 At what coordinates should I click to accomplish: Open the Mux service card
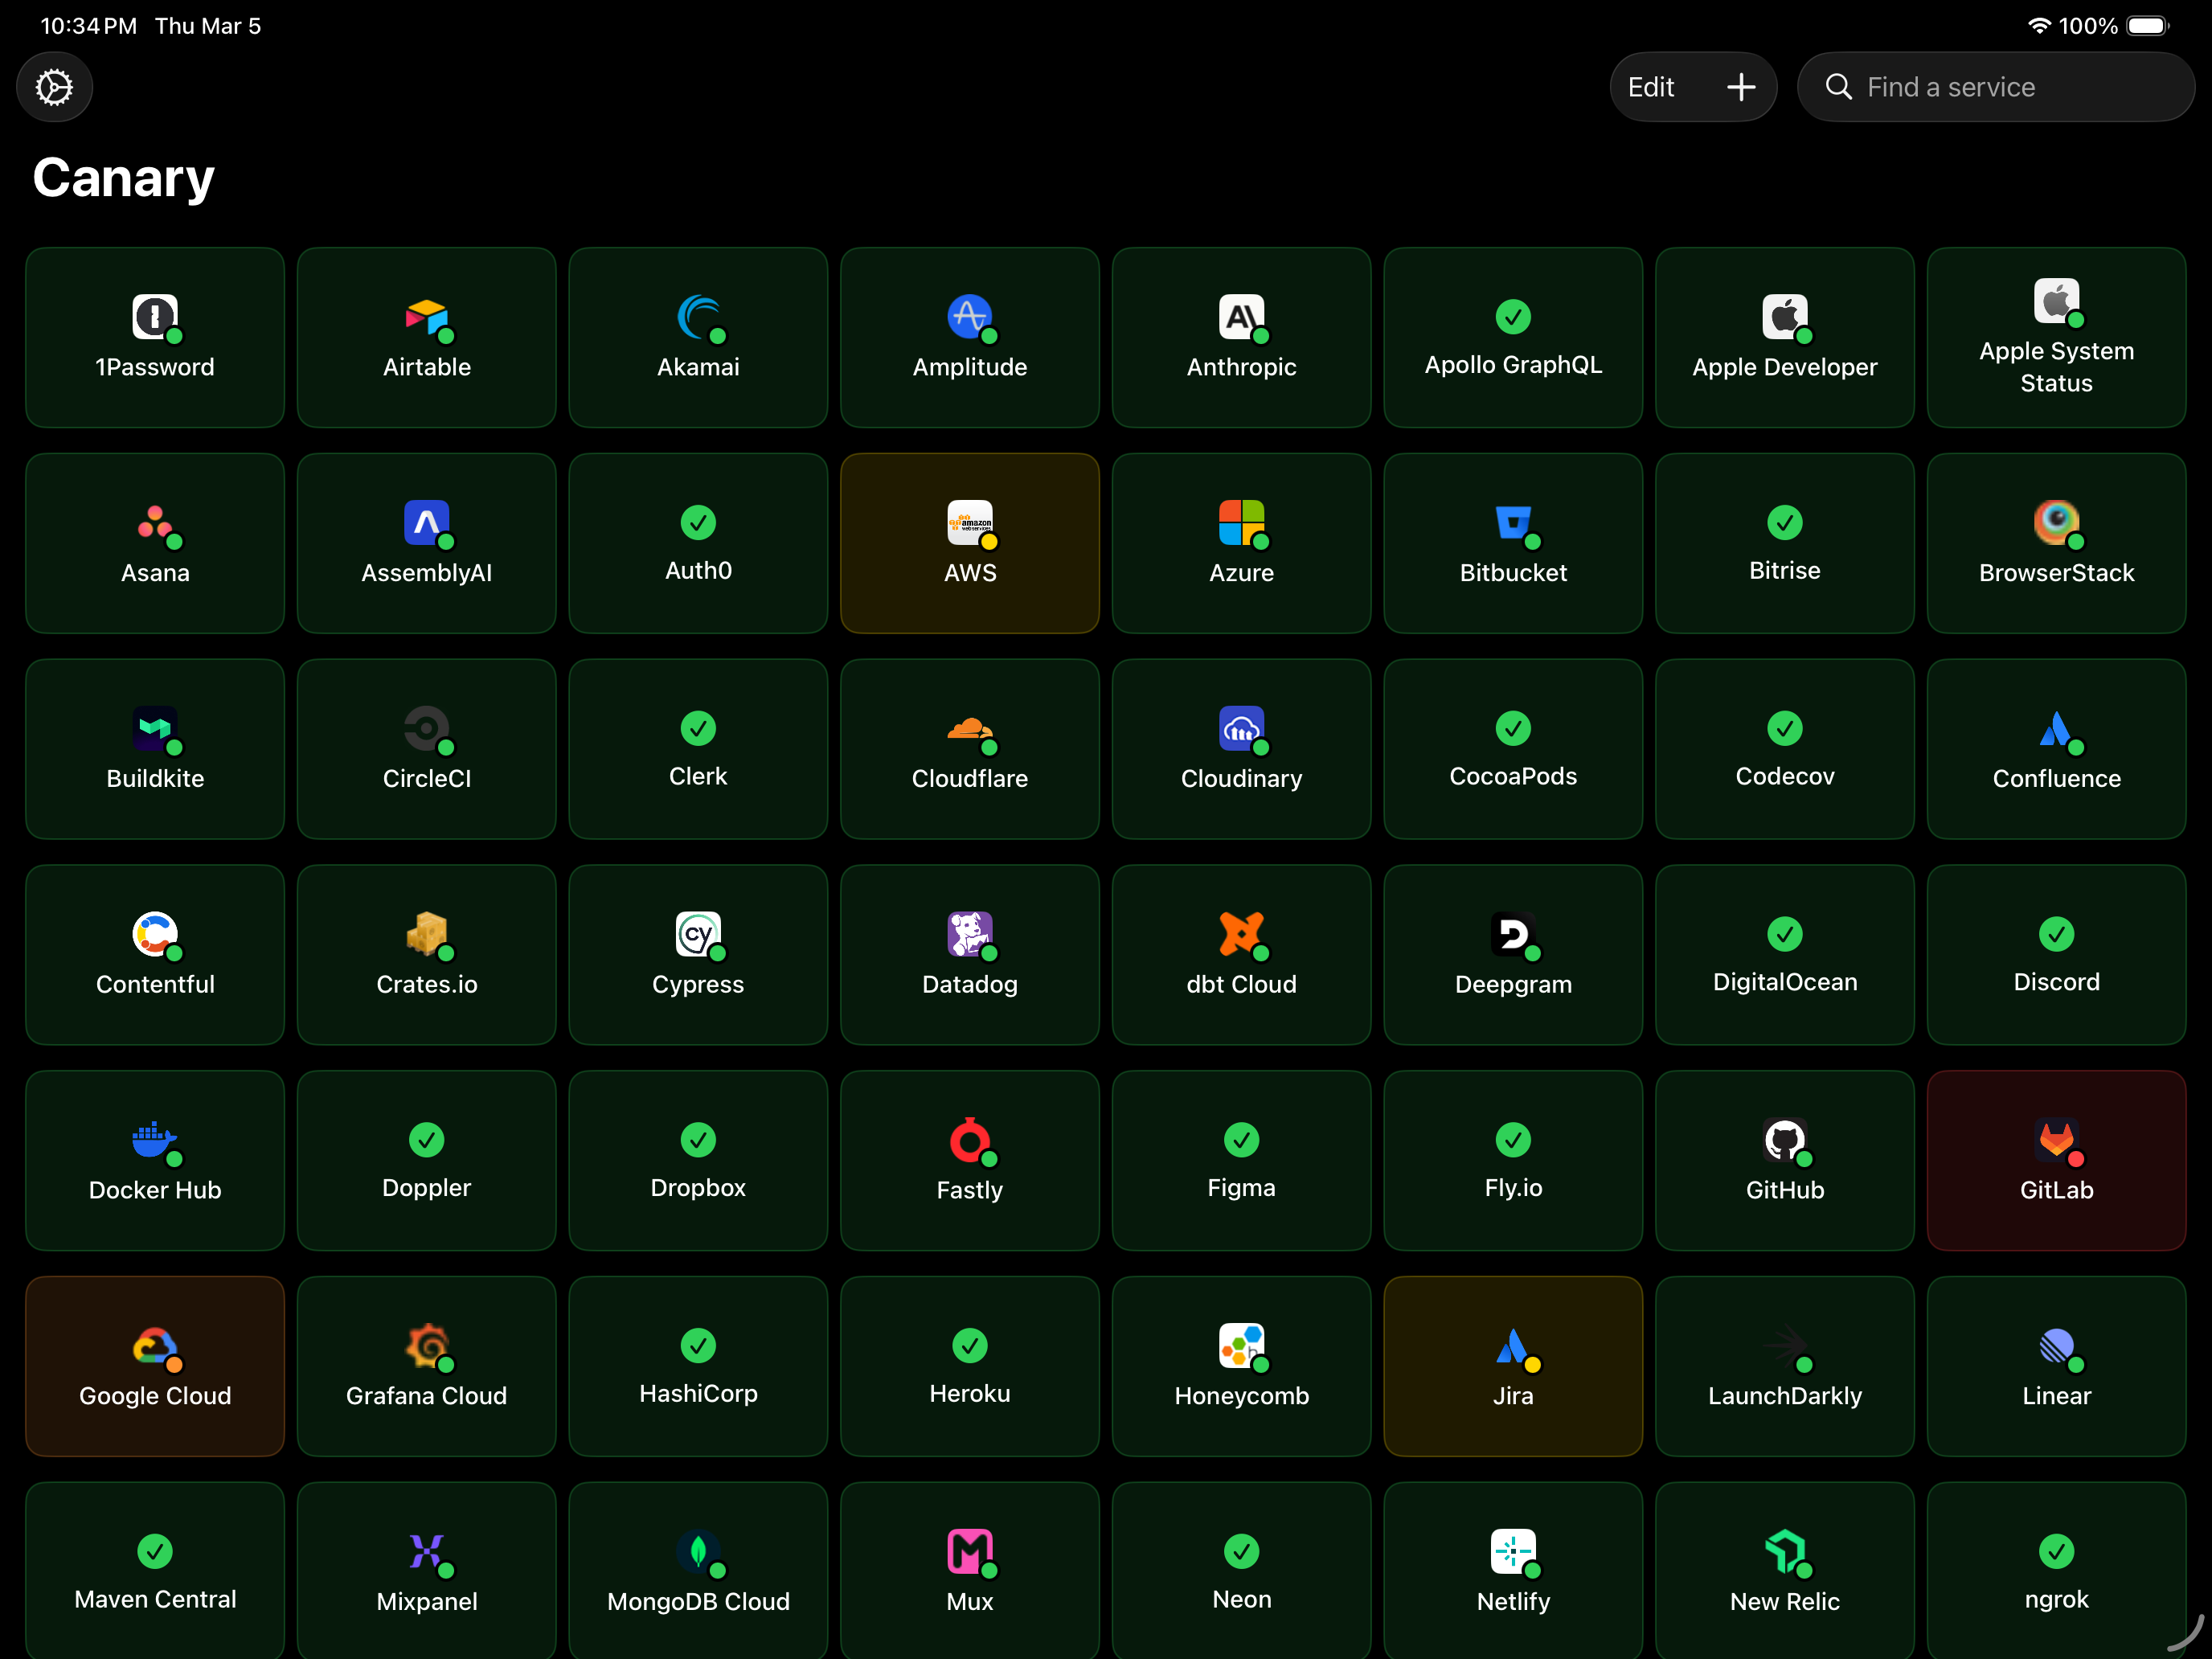coord(970,1571)
